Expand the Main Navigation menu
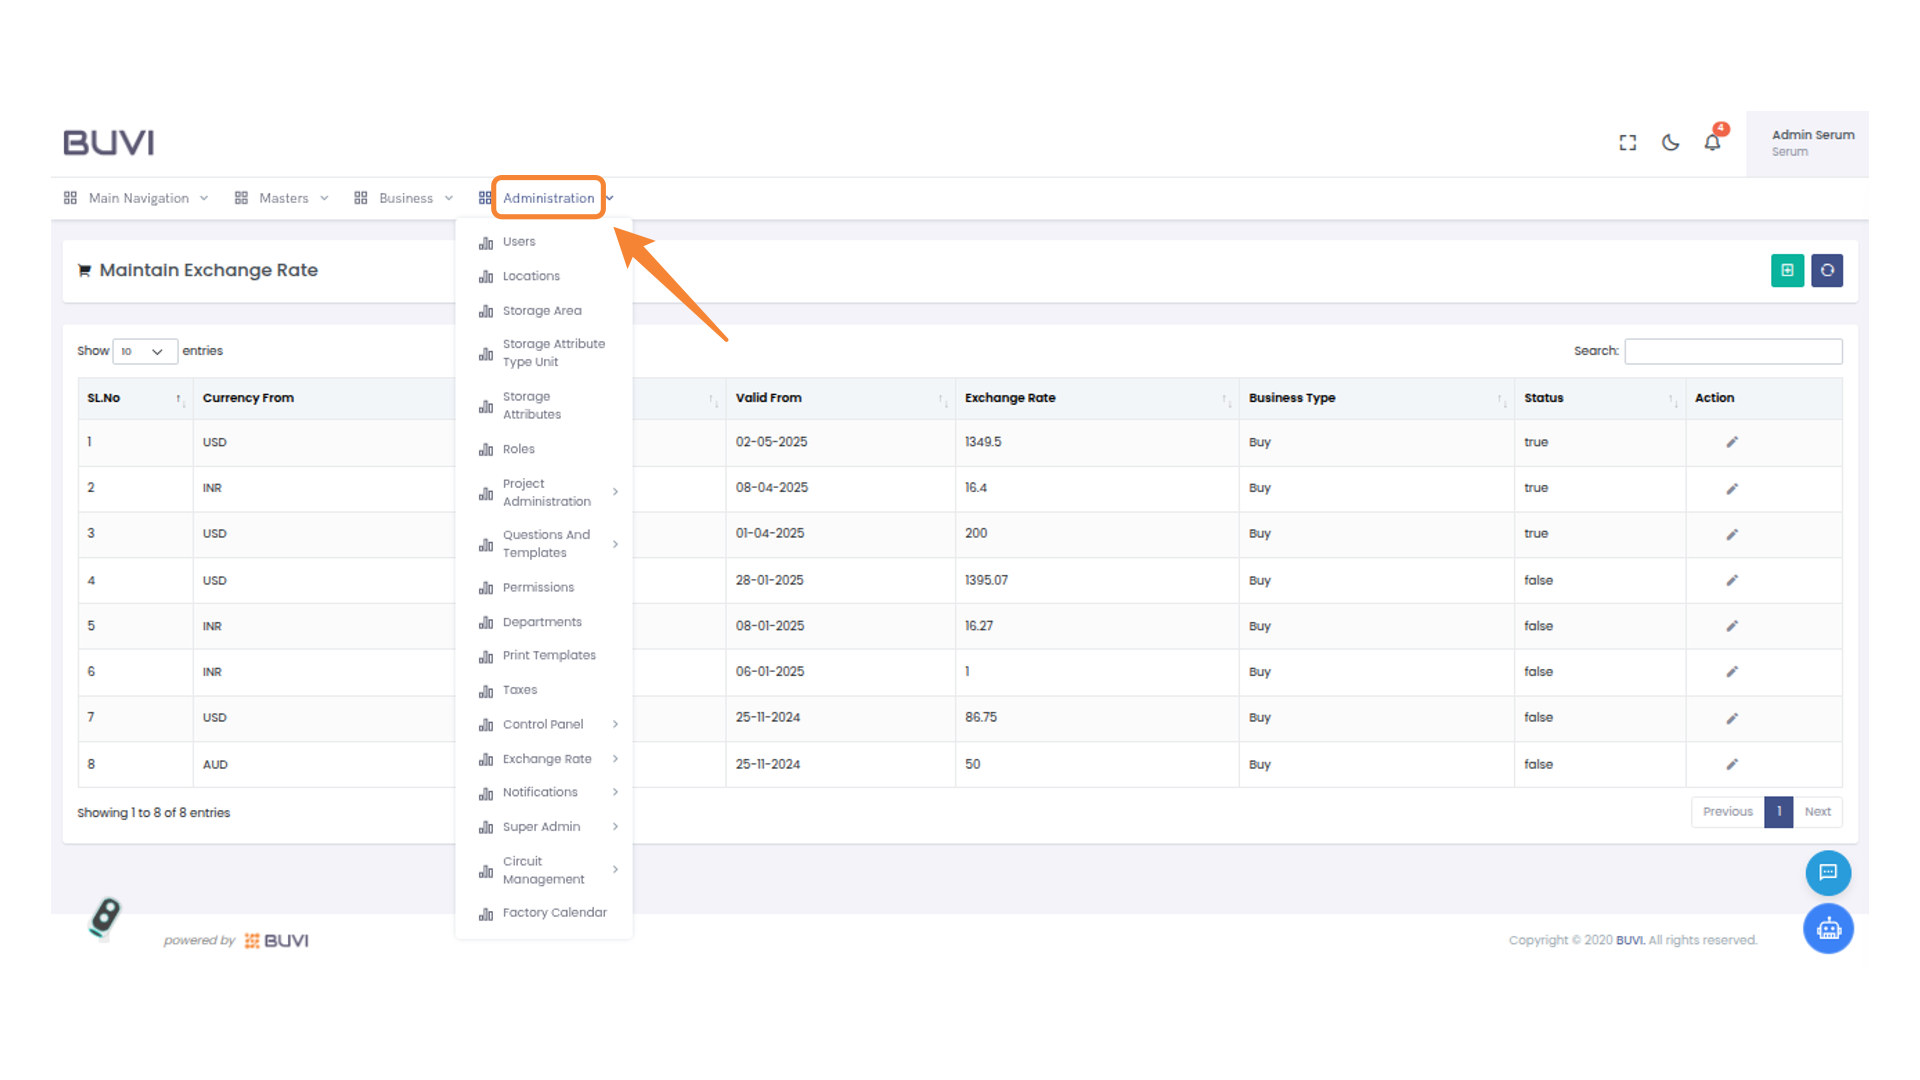The width and height of the screenshot is (1920, 1080). coord(138,198)
